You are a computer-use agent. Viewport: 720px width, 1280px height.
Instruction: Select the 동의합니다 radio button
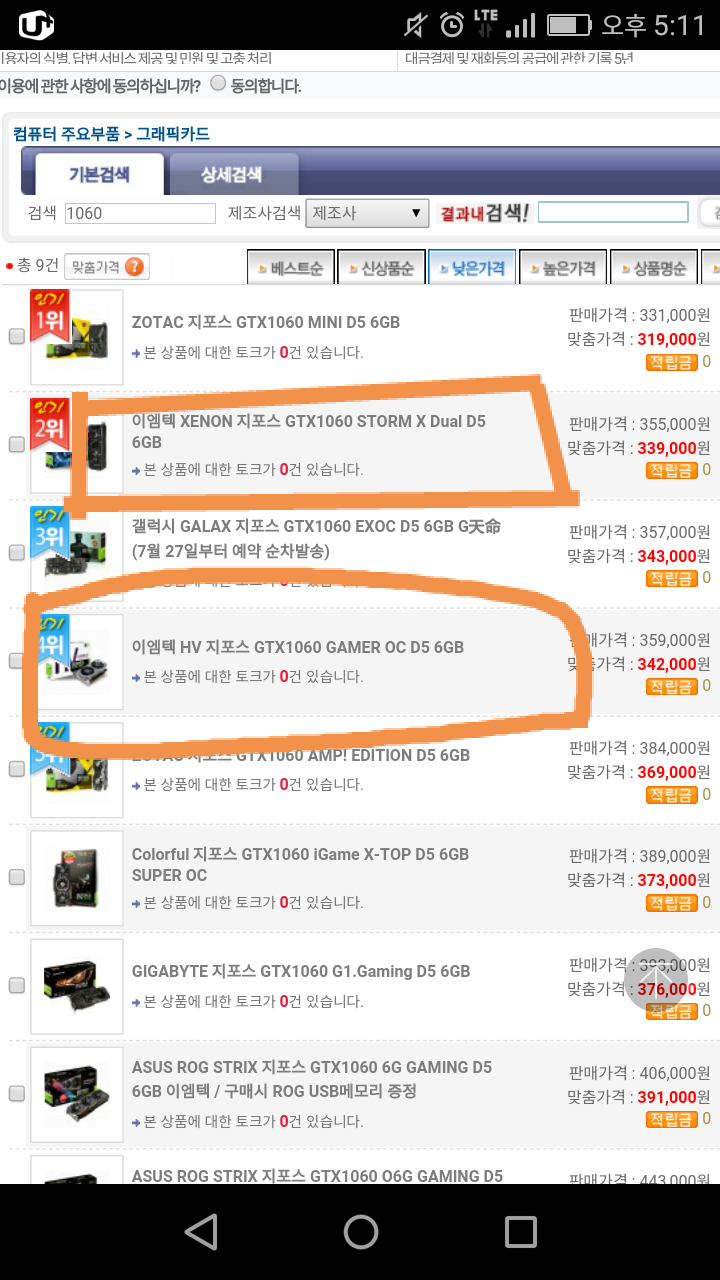[218, 84]
